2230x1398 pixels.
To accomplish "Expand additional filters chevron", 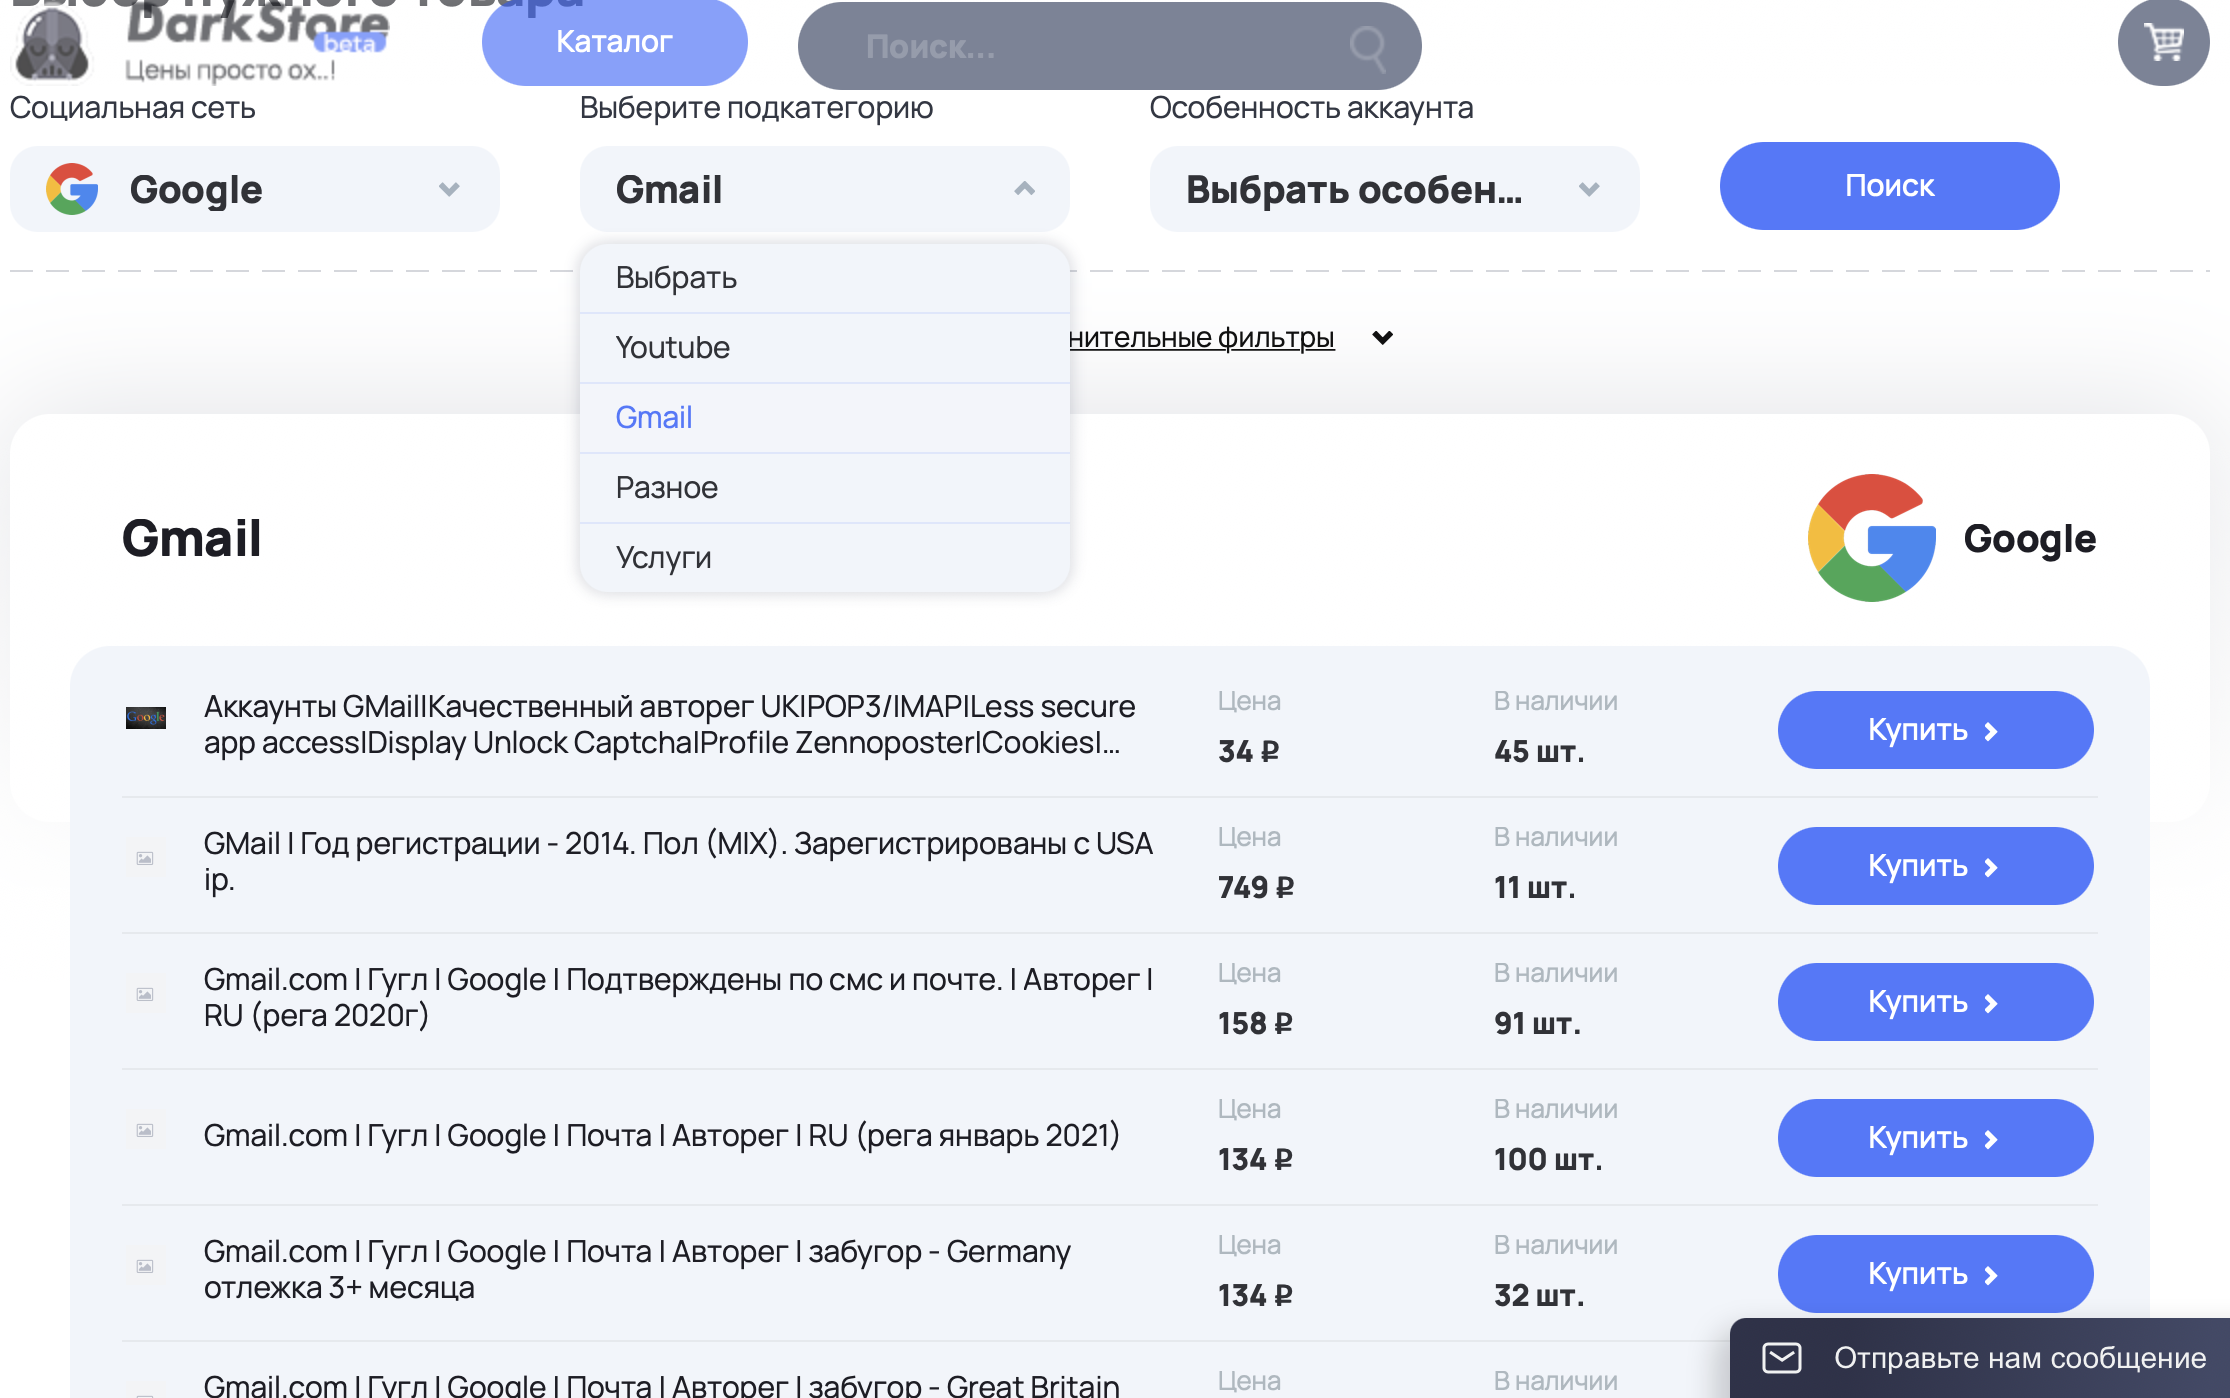I will click(x=1382, y=338).
